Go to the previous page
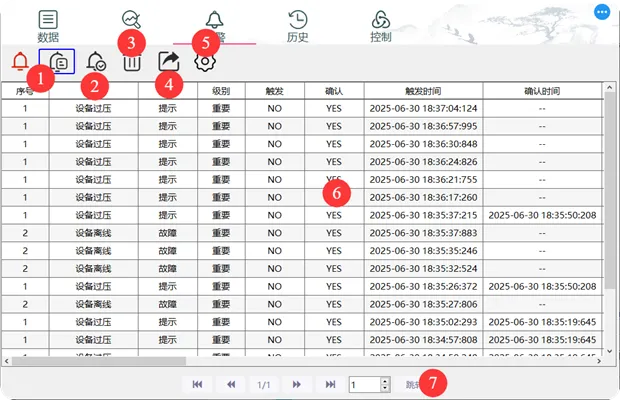 tap(231, 384)
